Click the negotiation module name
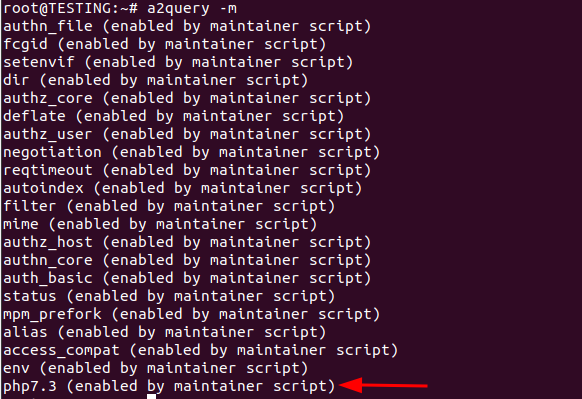This screenshot has height=399, width=582. click(52, 152)
